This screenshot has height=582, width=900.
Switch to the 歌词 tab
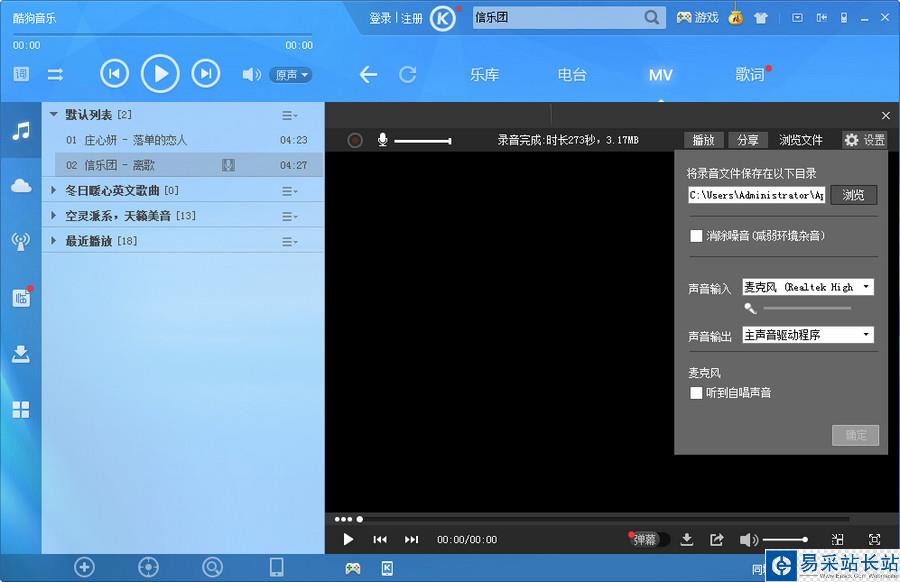click(750, 75)
